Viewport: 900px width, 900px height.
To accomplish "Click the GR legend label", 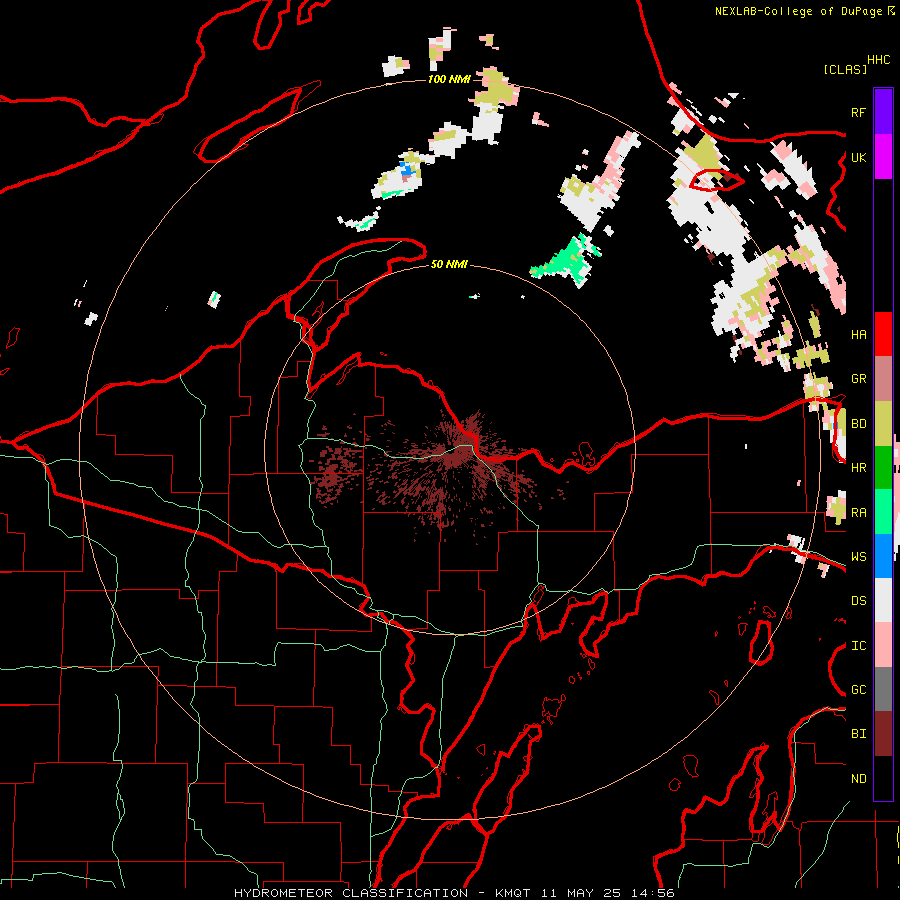I will (858, 379).
